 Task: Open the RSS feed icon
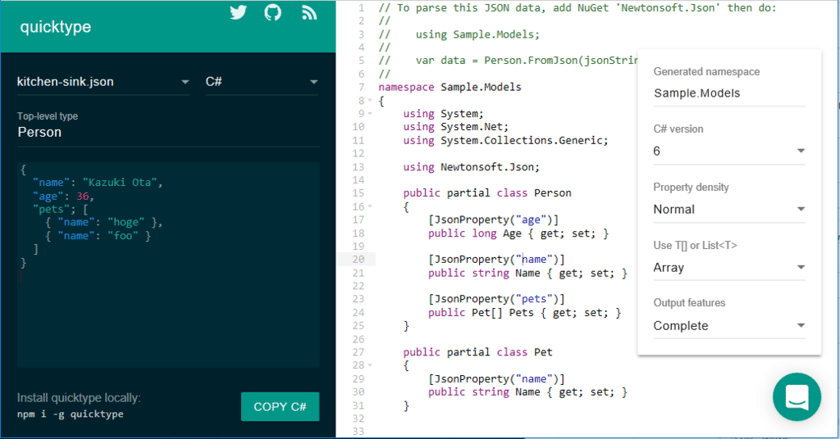click(309, 12)
